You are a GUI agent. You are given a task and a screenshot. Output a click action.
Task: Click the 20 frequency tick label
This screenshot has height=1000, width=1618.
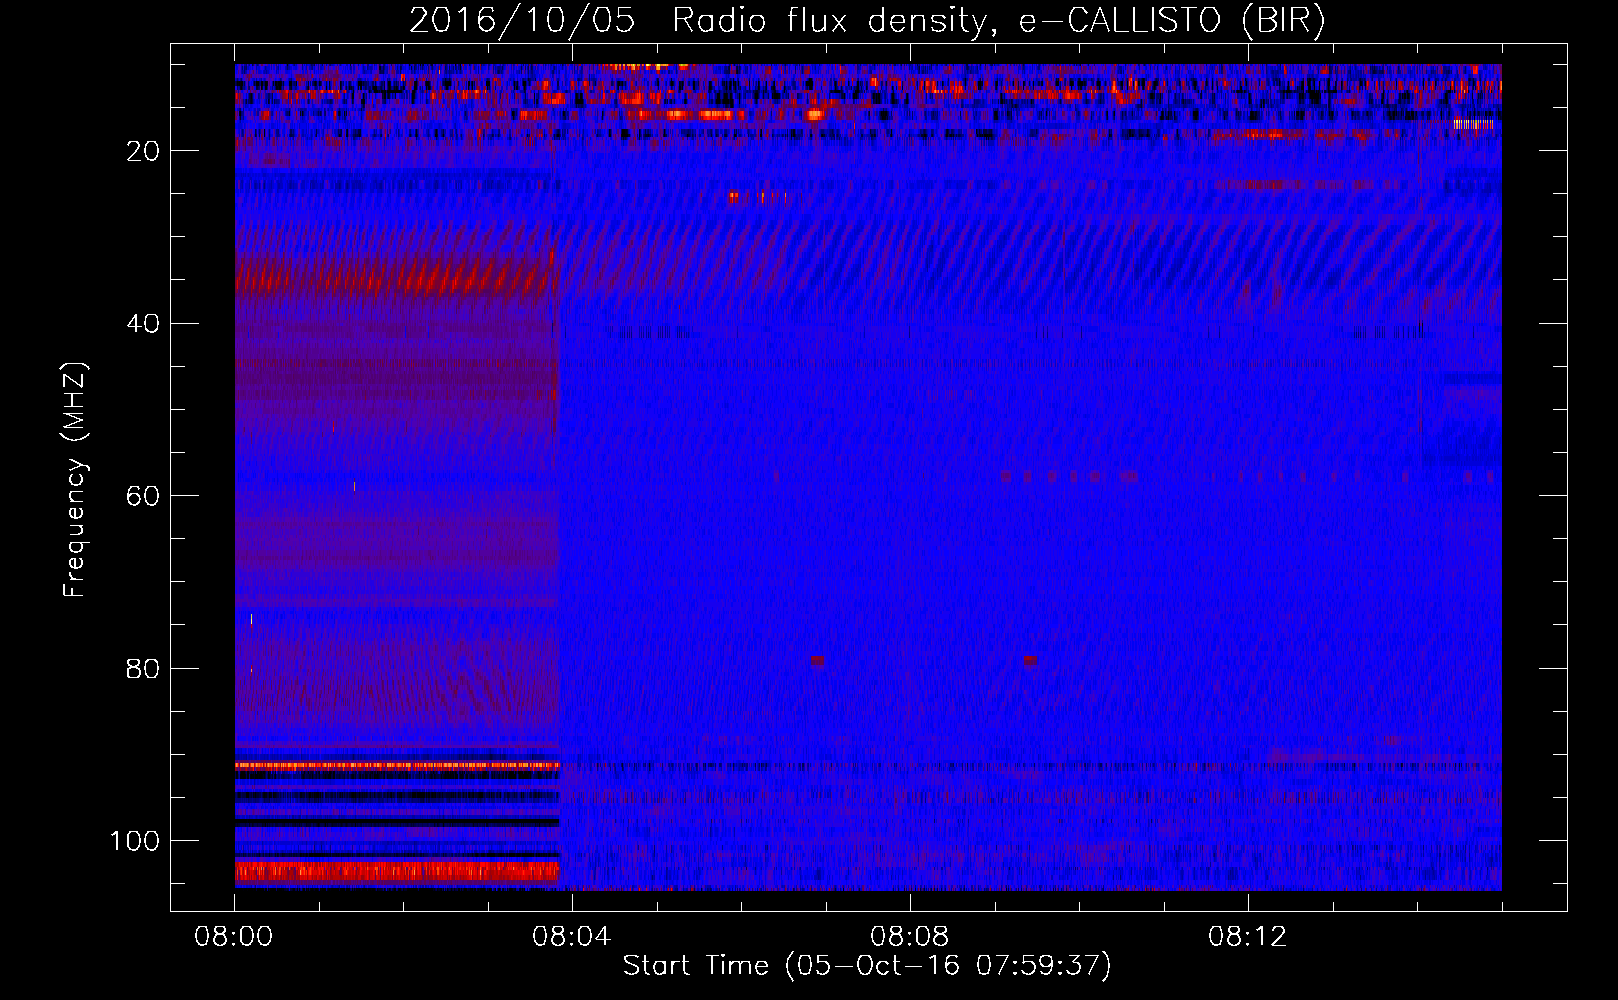144,151
